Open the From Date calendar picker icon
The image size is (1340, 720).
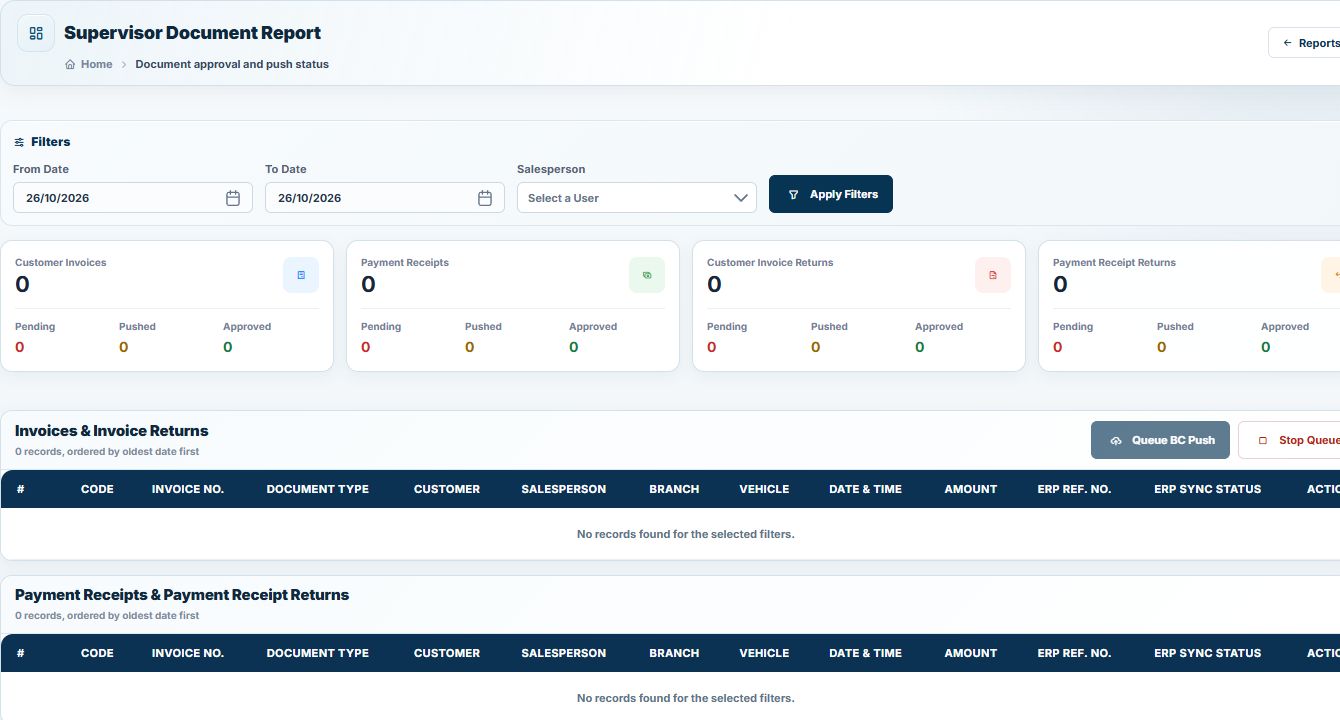pyautogui.click(x=233, y=198)
